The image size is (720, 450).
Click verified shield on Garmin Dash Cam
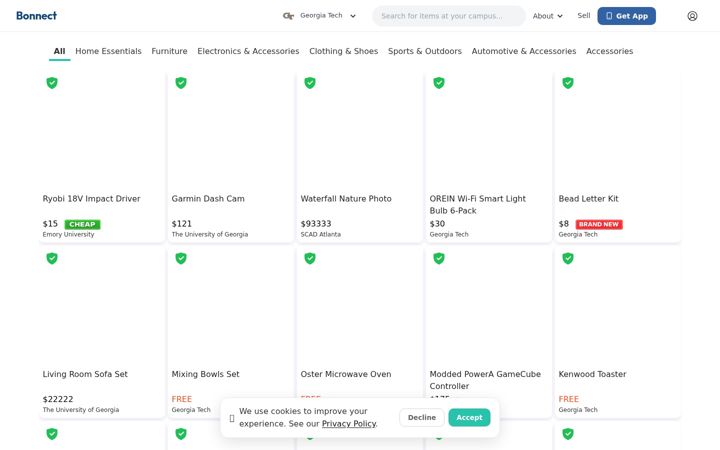[181, 83]
